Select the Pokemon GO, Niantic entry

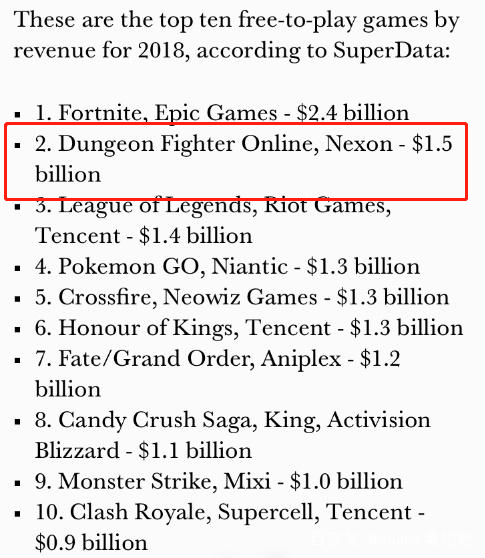click(227, 267)
